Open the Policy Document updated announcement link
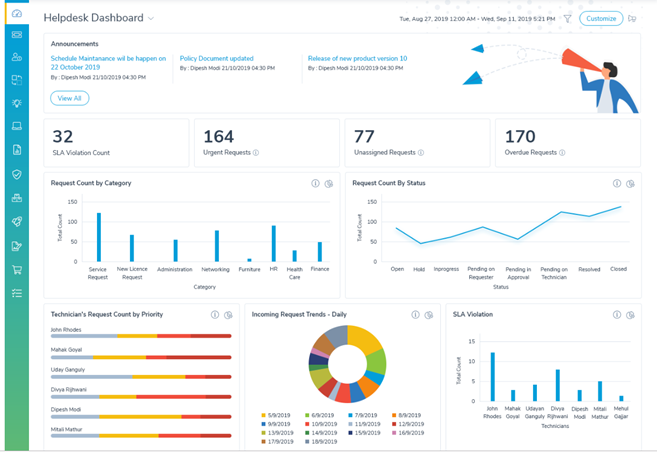 216,59
